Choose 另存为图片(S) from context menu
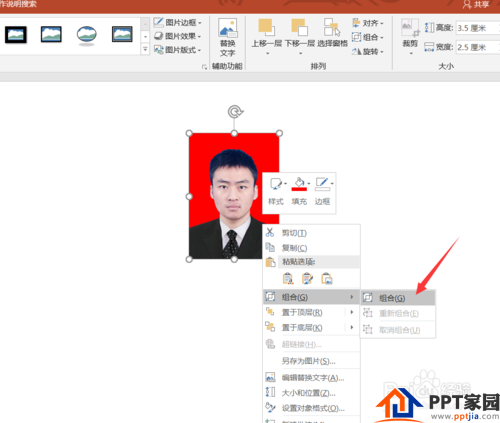This screenshot has width=500, height=423. coord(311,361)
